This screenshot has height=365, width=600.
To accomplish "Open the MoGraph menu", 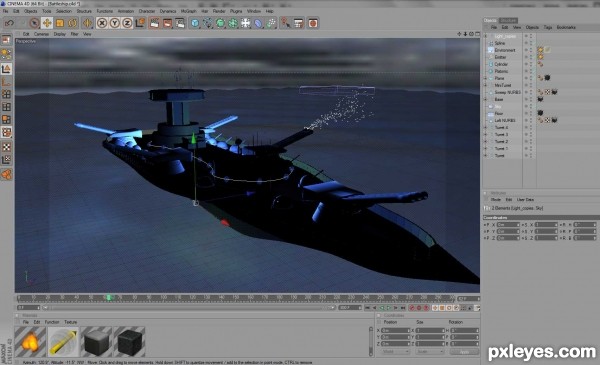I will (188, 11).
